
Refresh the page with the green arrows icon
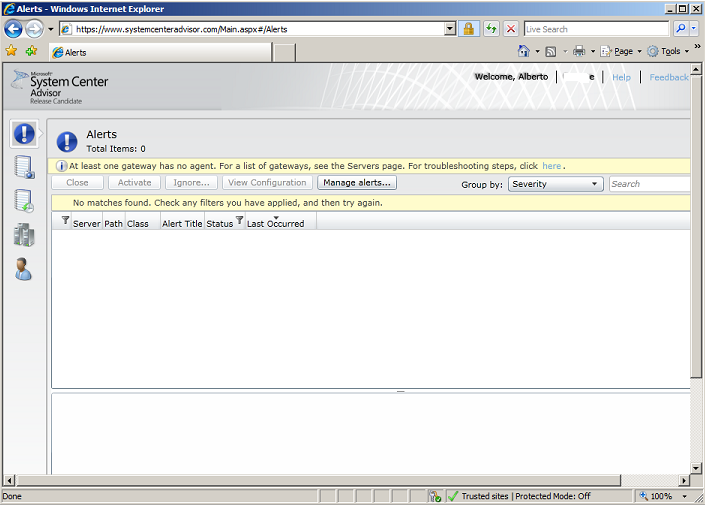(491, 29)
